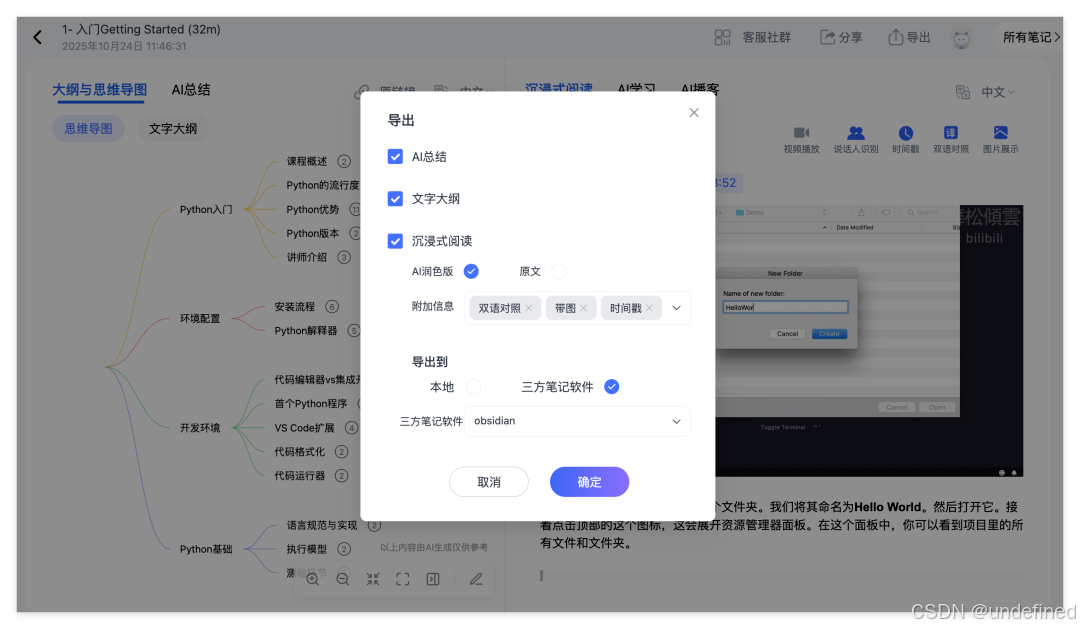Click the 取消 button

[489, 482]
